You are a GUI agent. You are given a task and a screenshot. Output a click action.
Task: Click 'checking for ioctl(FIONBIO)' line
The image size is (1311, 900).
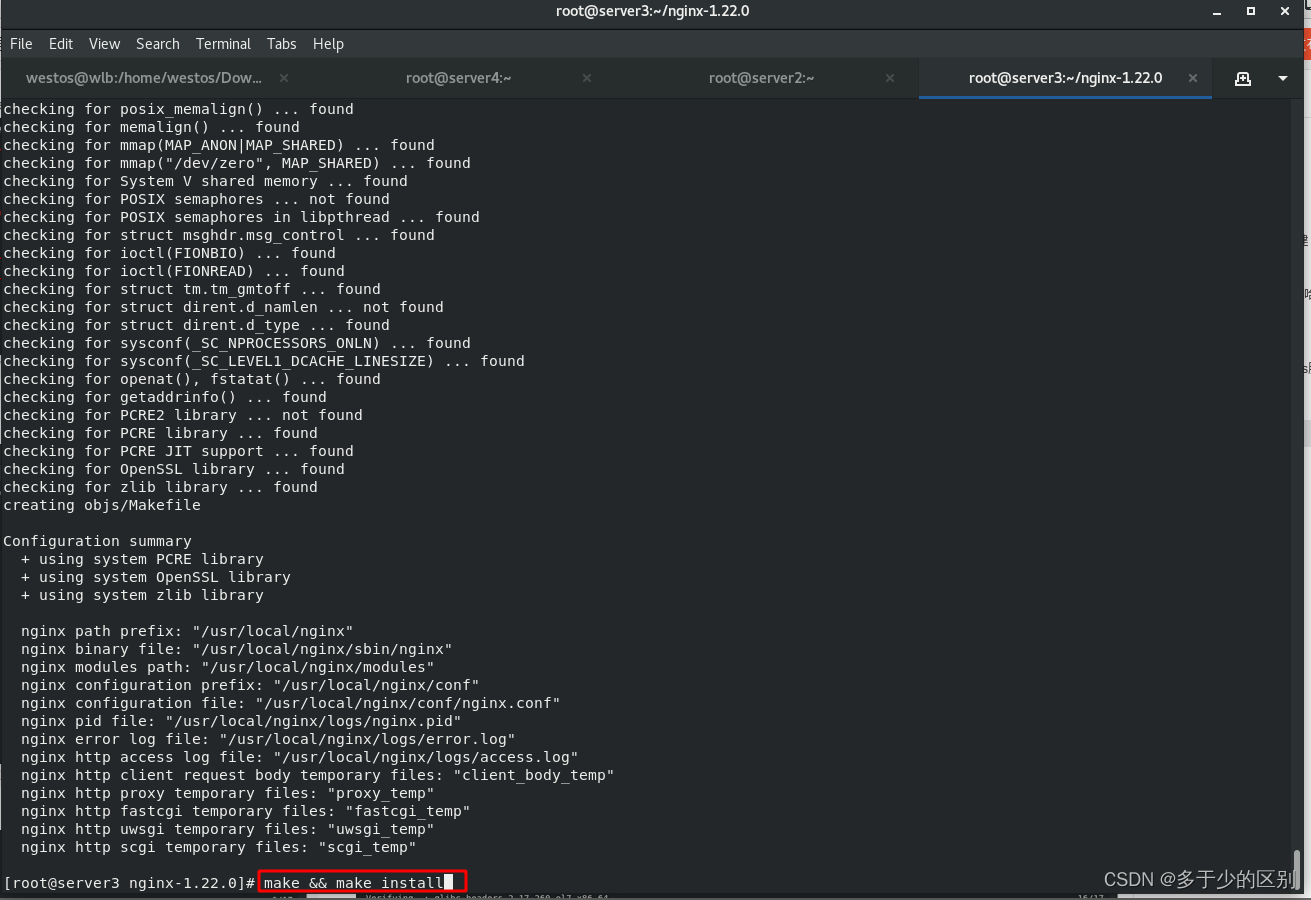(x=169, y=253)
